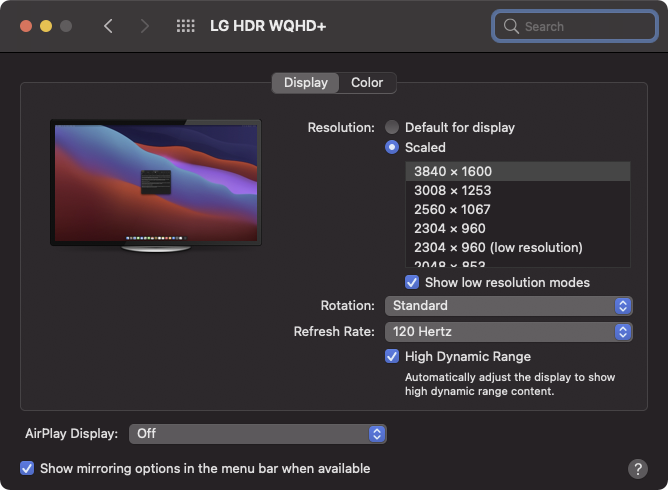Show all preferences grid icon

tap(186, 26)
